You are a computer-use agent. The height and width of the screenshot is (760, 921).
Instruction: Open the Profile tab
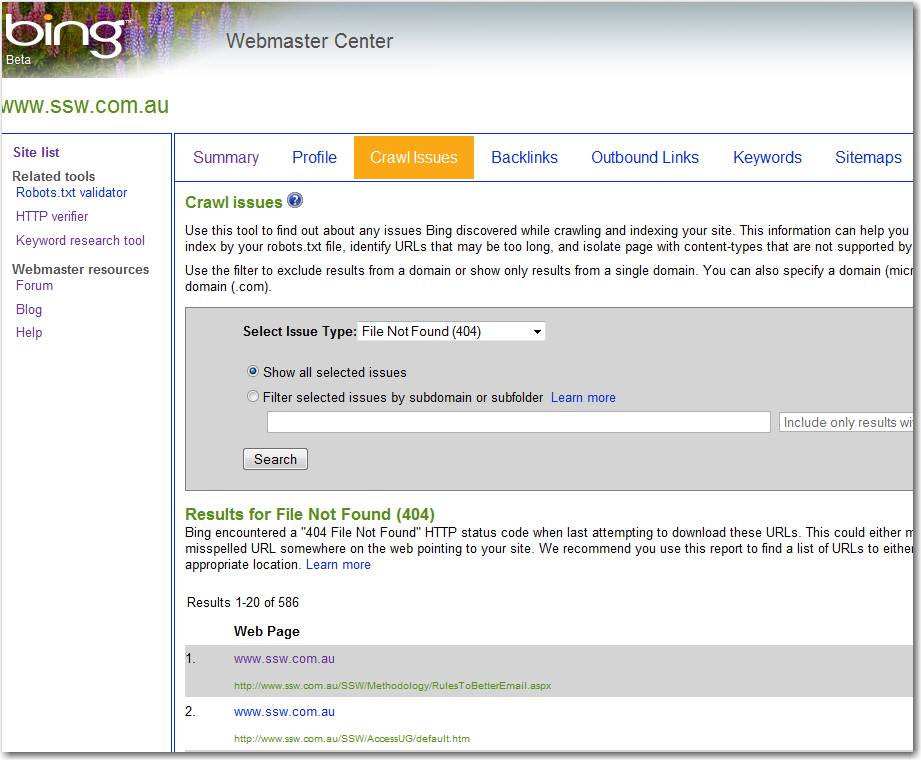(314, 157)
